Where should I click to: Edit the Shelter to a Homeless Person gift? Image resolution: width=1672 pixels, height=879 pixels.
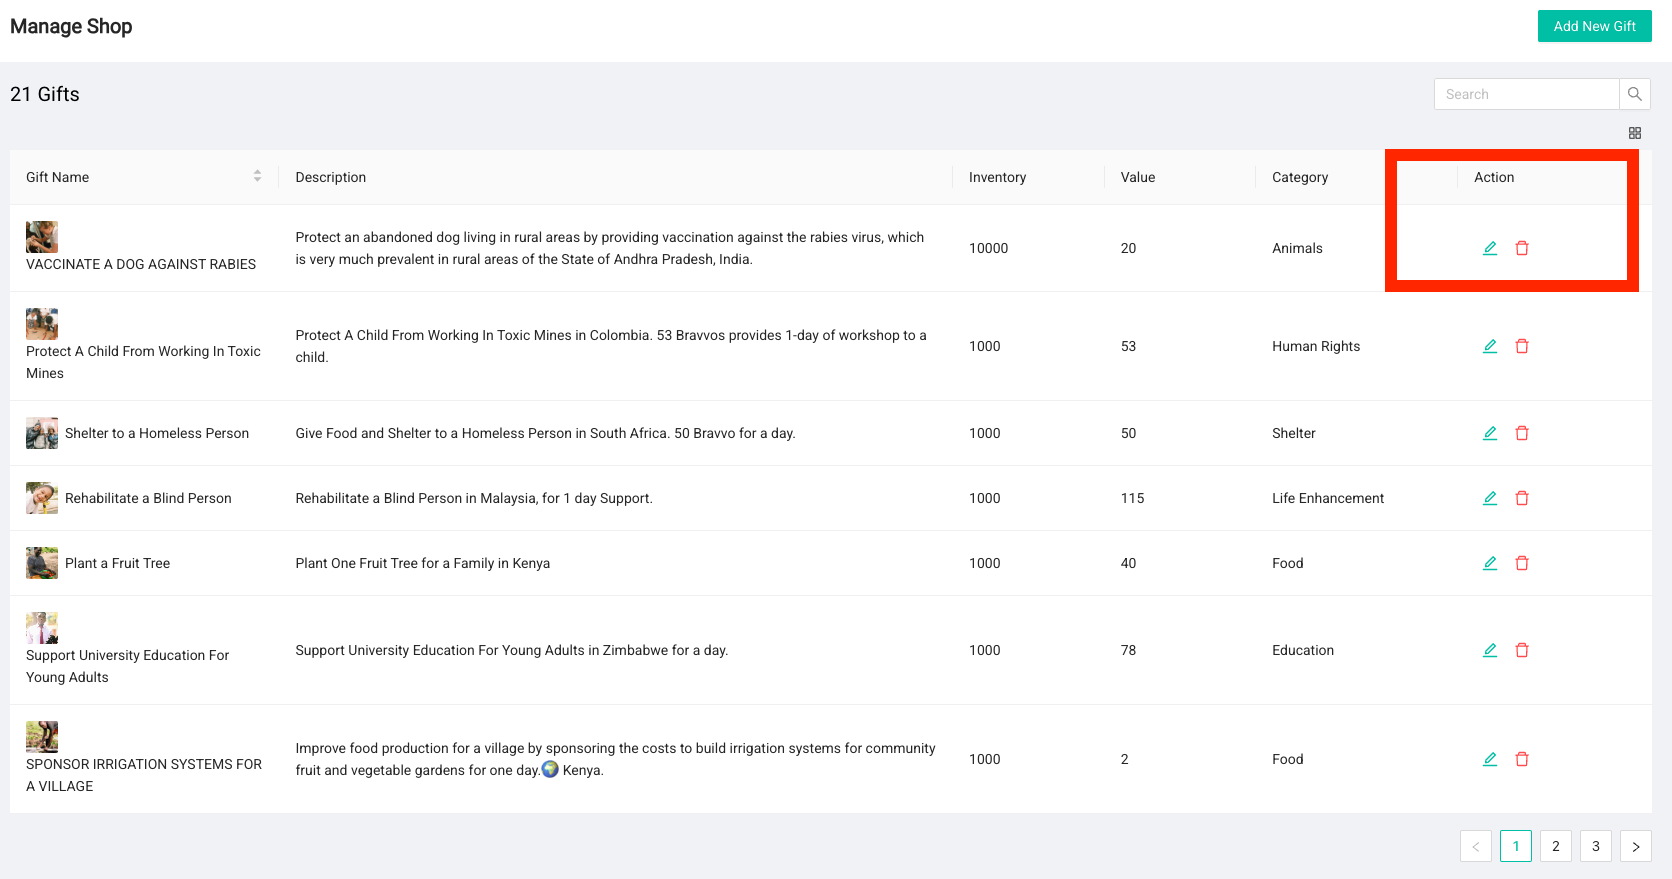pos(1489,433)
